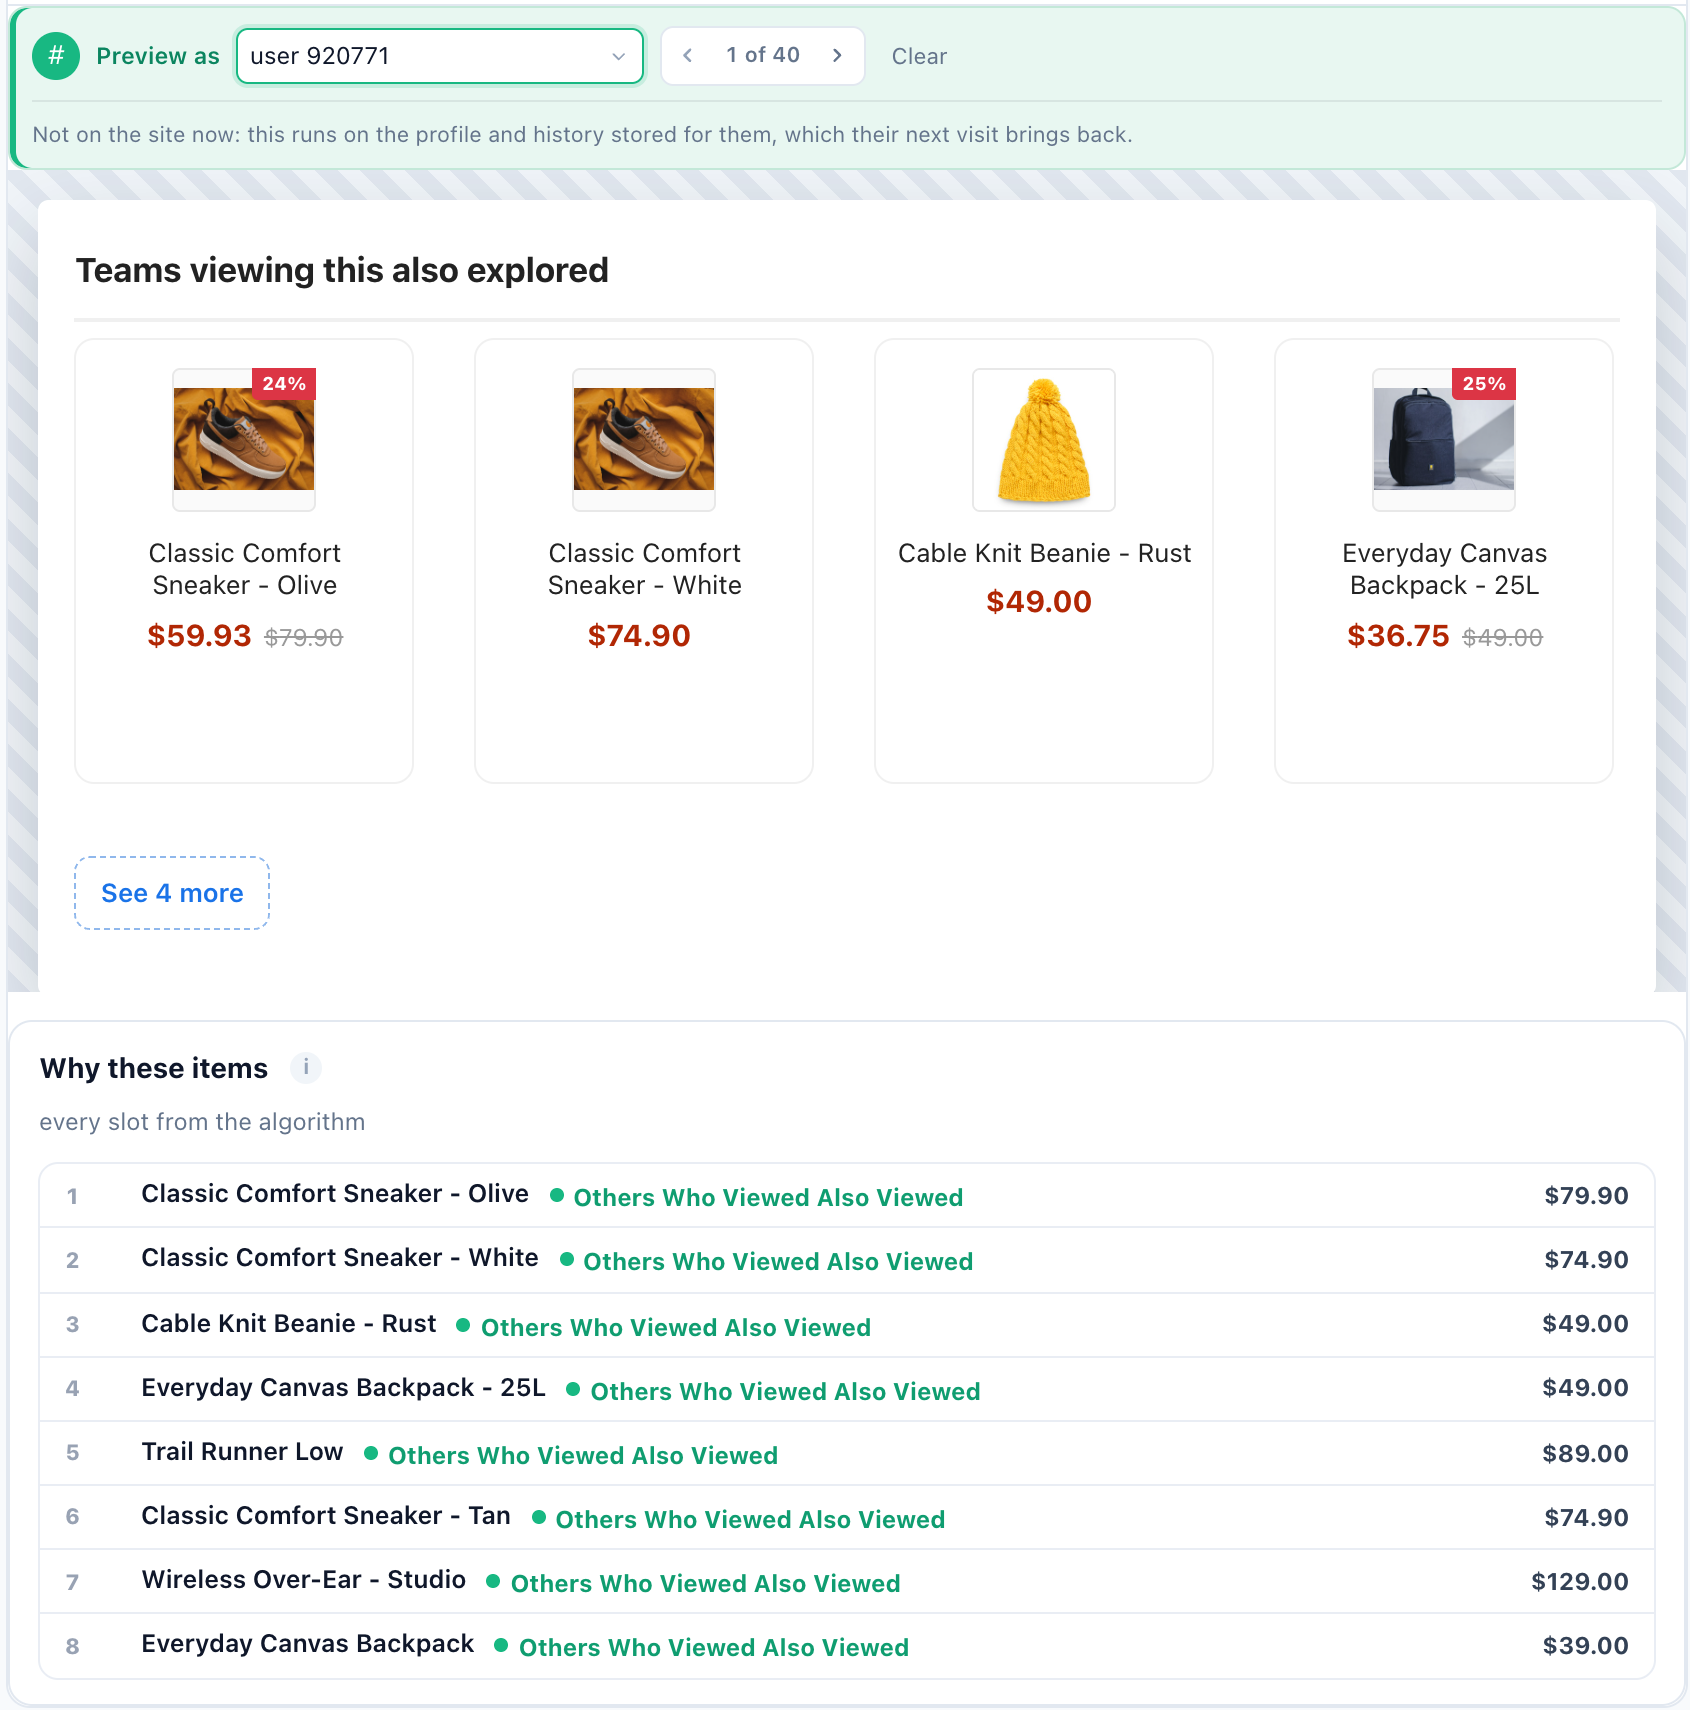Click the Clear button
Image resolution: width=1690 pixels, height=1710 pixels.
click(x=919, y=56)
